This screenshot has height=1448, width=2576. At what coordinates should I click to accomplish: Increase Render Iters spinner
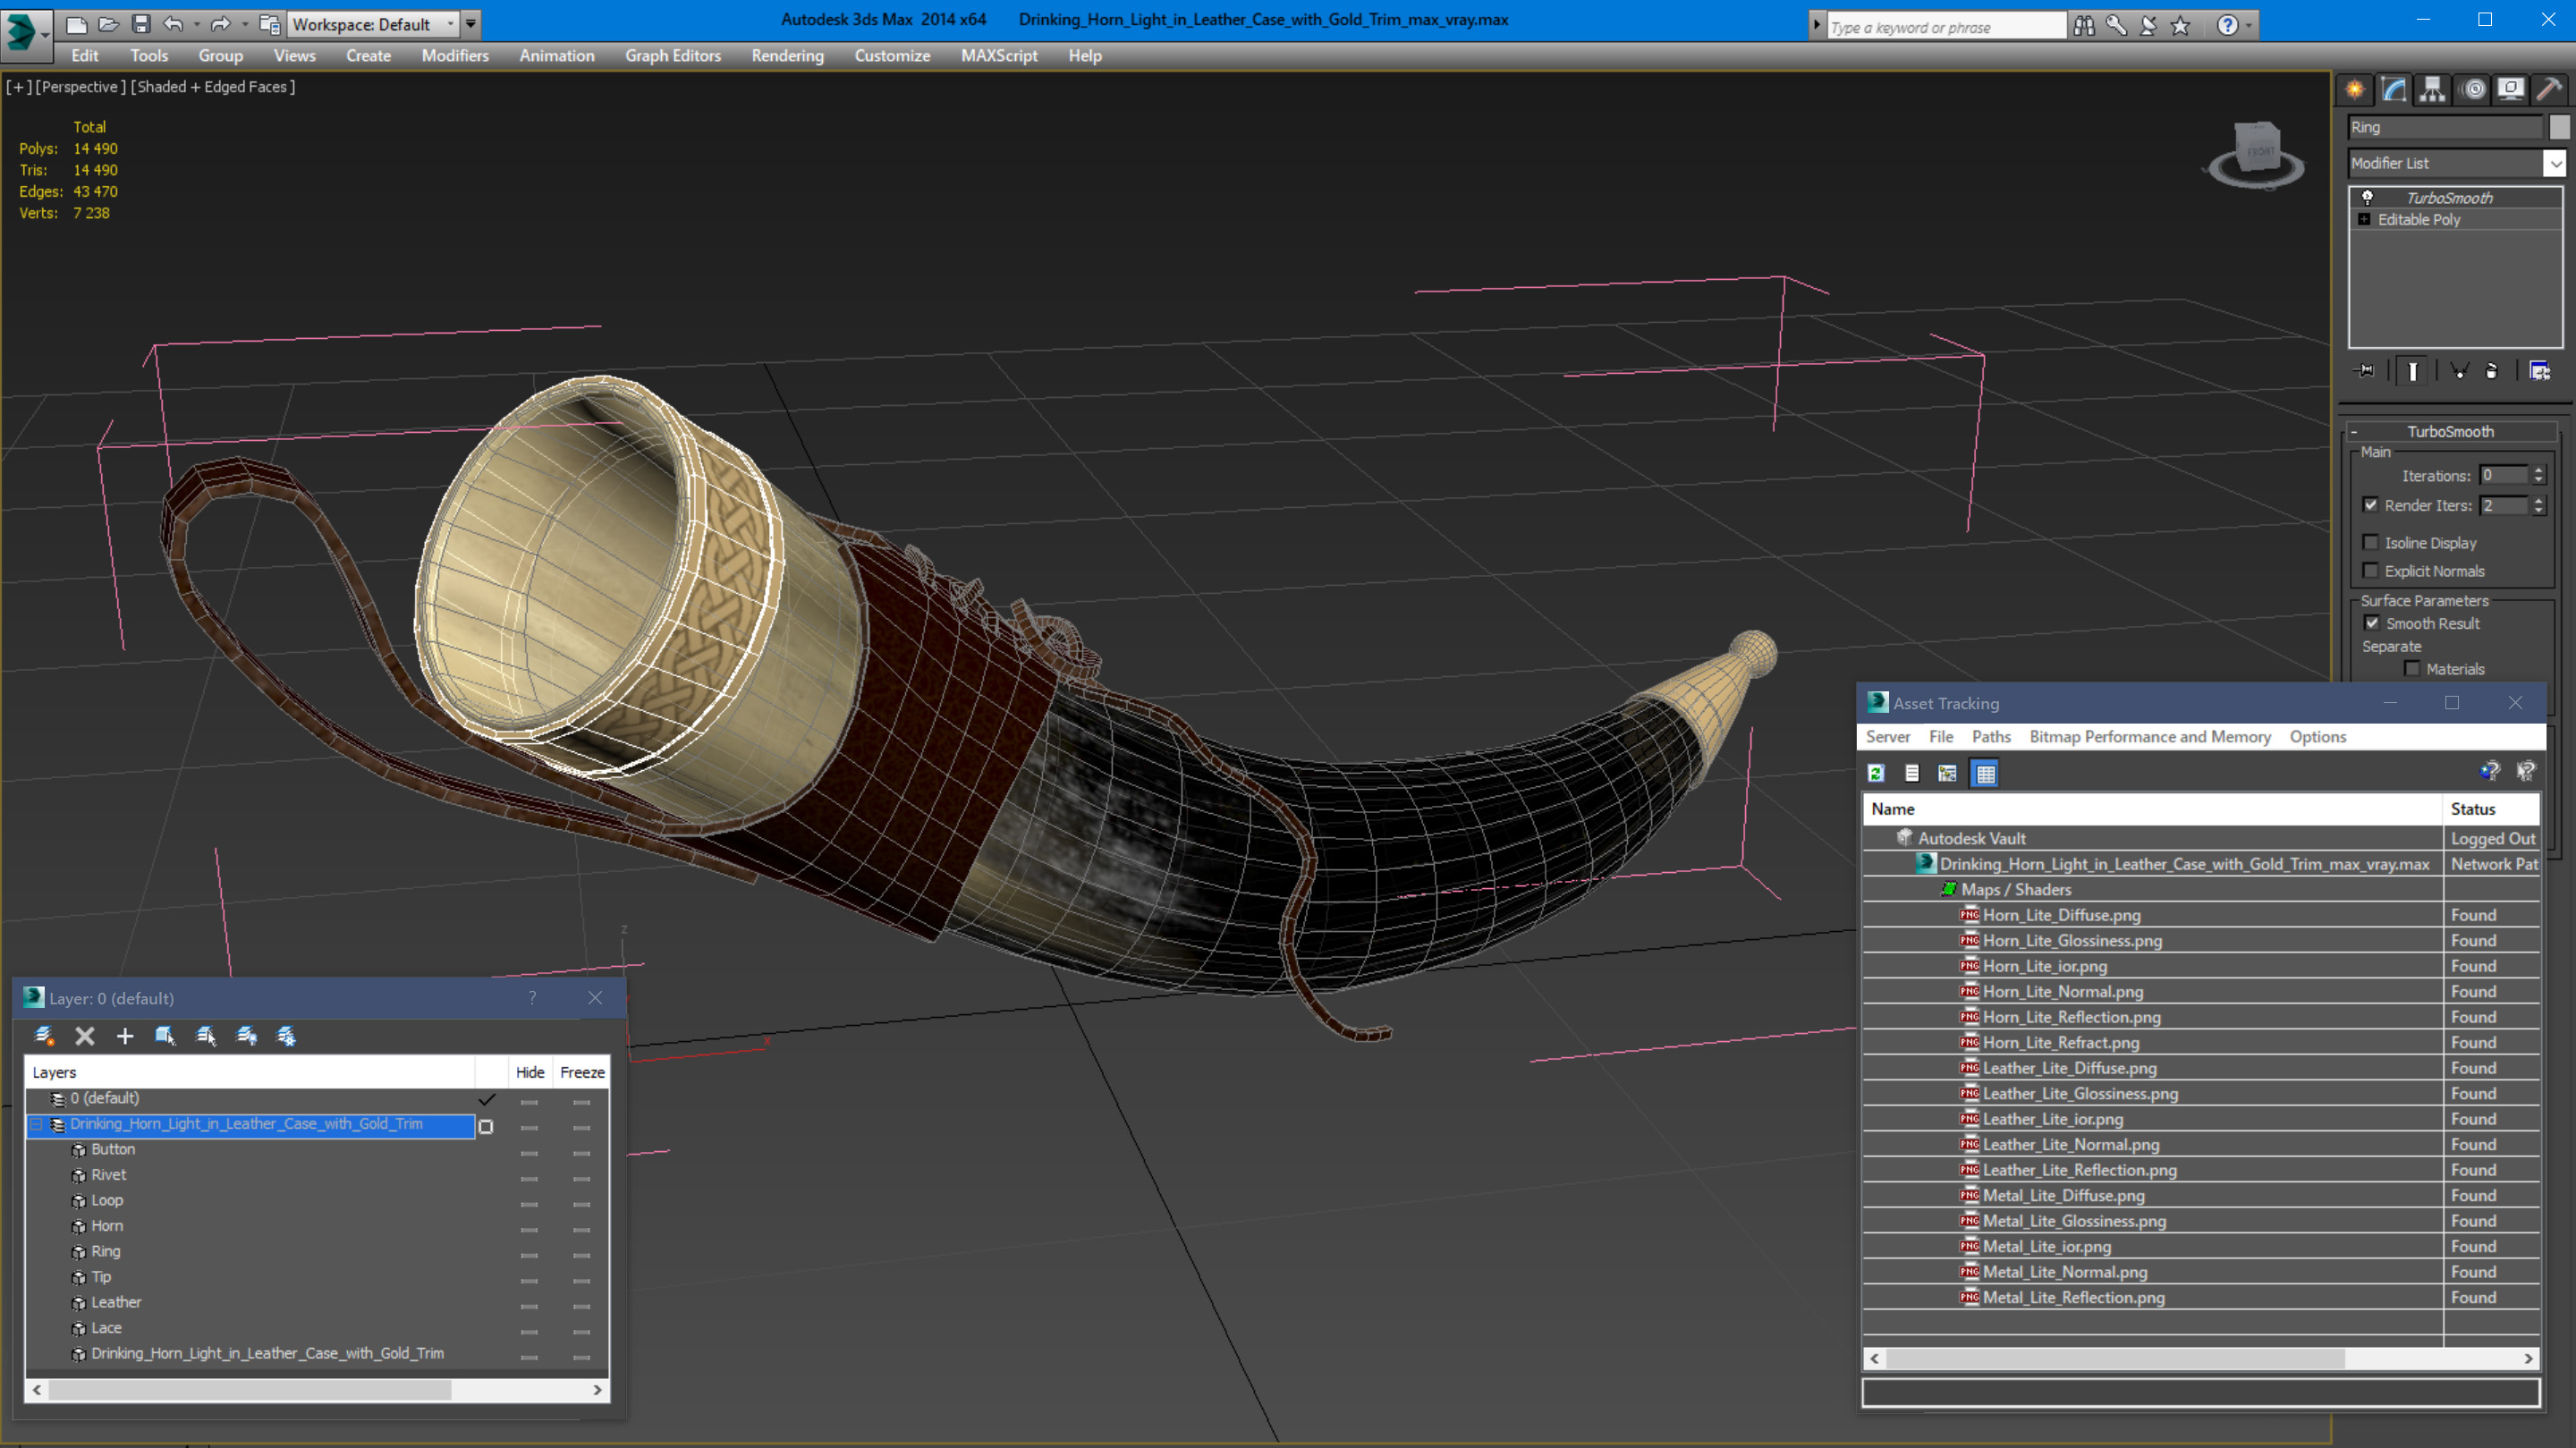(x=2538, y=500)
